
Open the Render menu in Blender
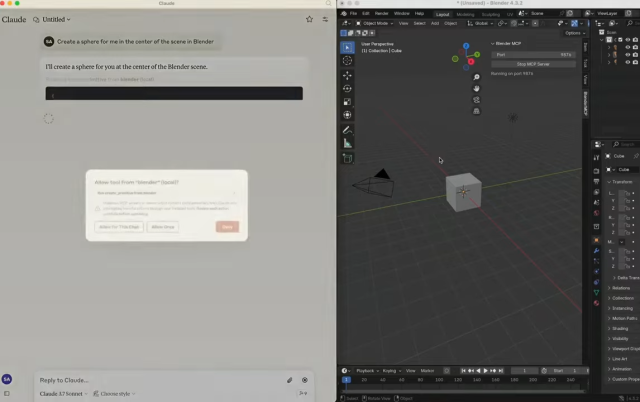(382, 13)
